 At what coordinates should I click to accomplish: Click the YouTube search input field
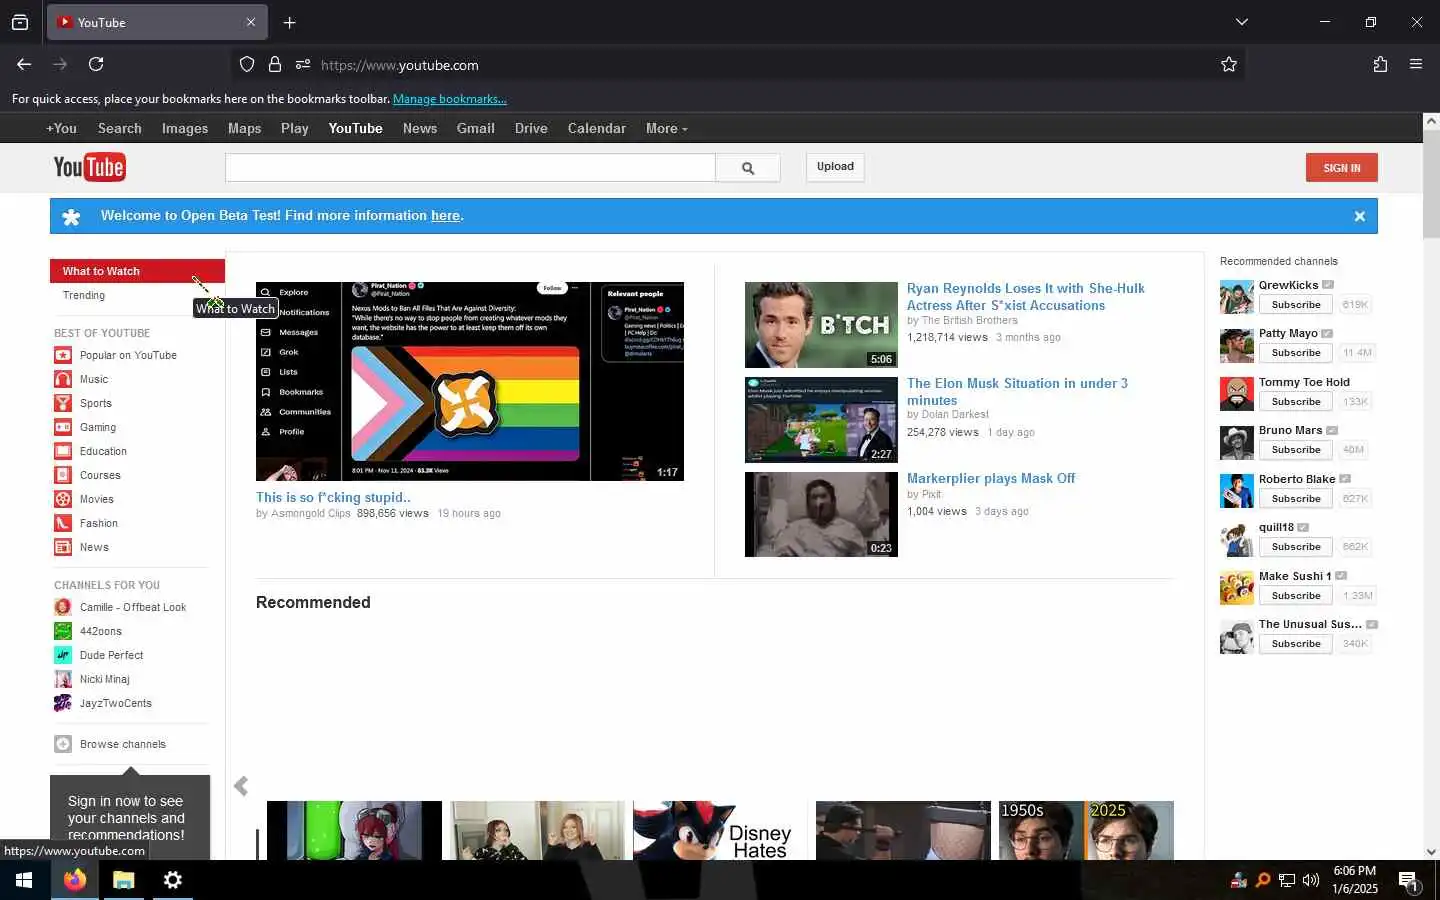(x=470, y=168)
